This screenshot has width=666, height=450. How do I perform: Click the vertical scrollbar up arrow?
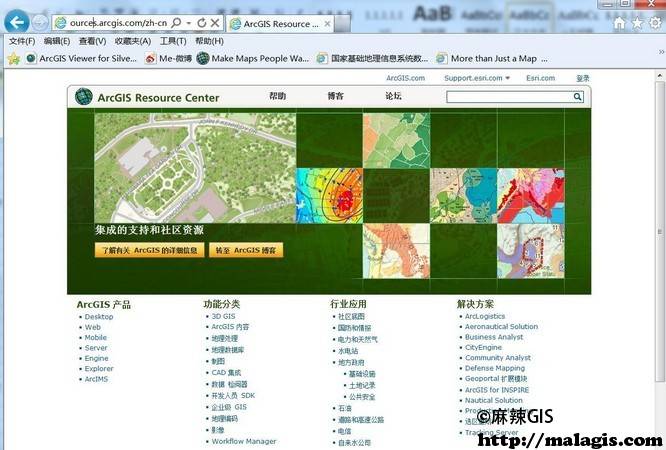660,76
